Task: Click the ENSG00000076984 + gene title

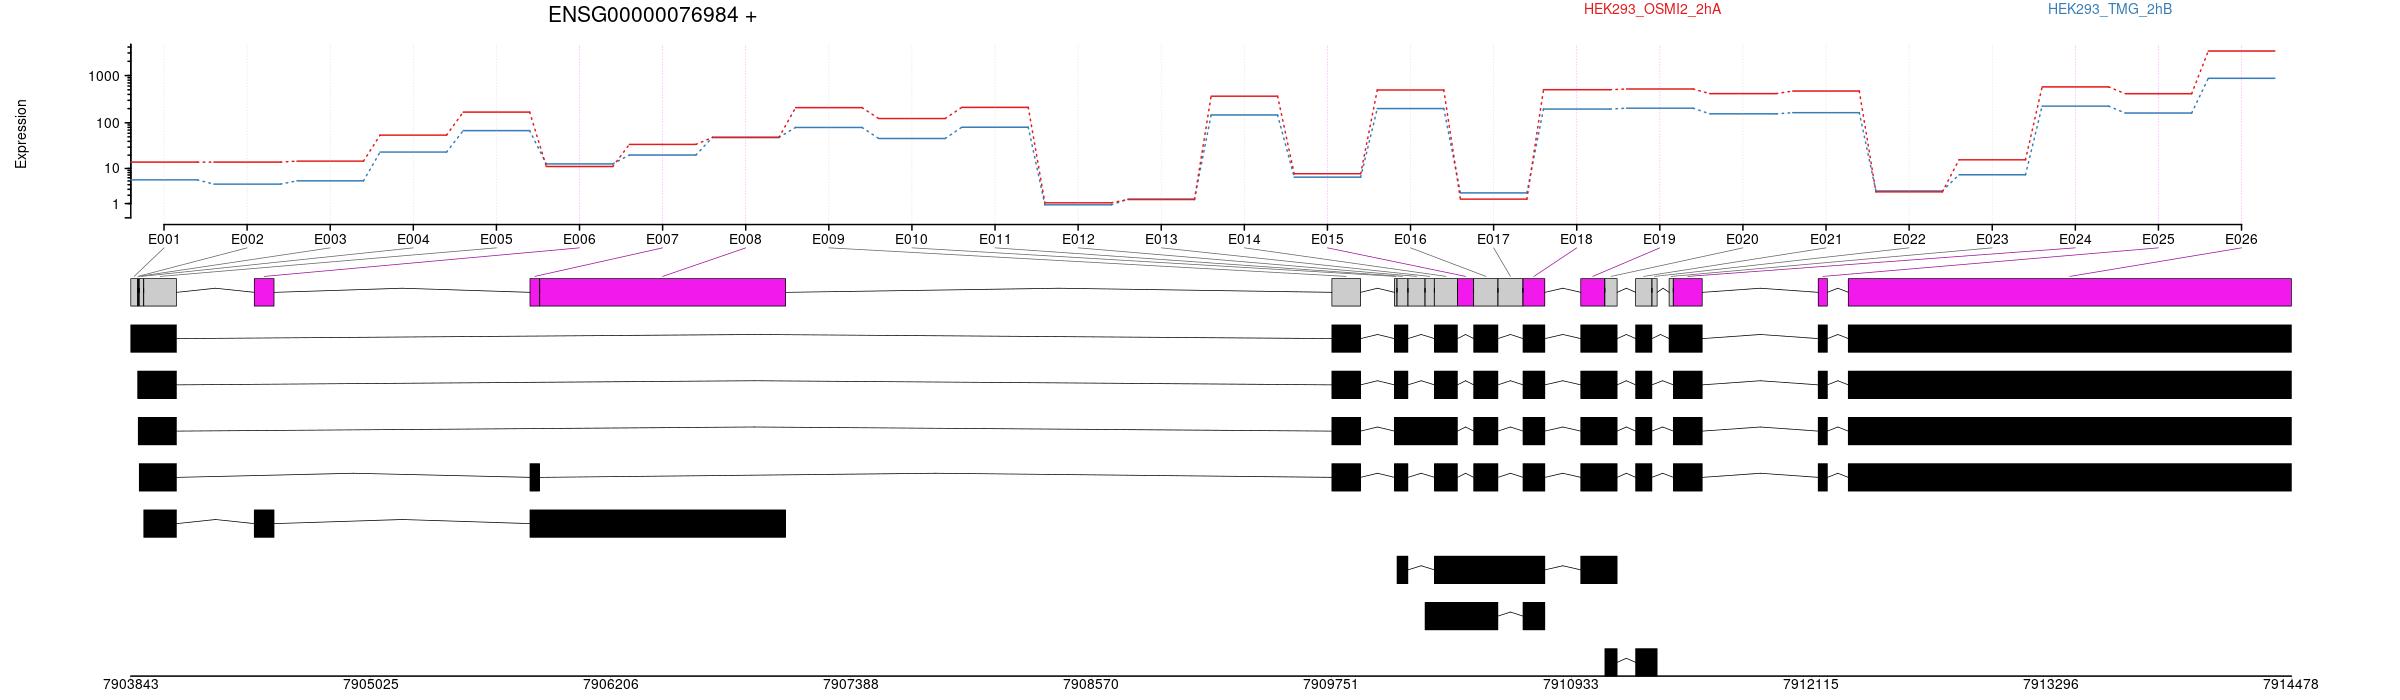Action: pos(652,15)
